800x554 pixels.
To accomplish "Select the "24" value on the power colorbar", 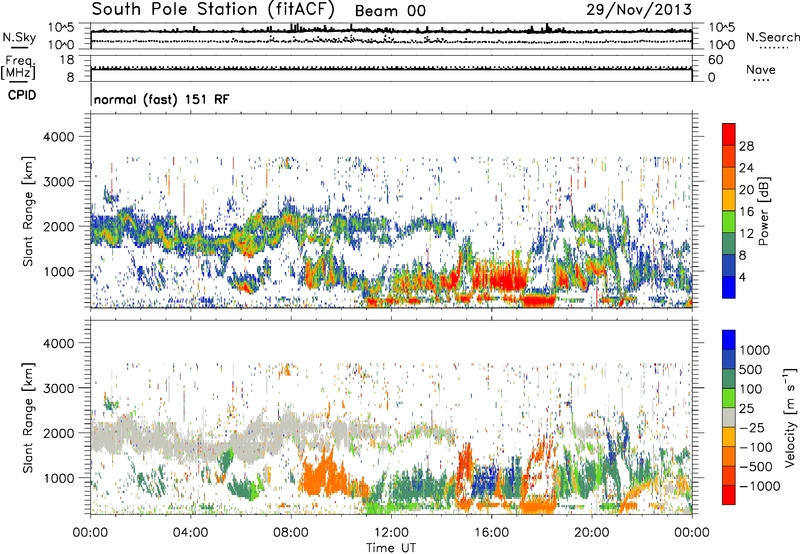I will coord(746,168).
